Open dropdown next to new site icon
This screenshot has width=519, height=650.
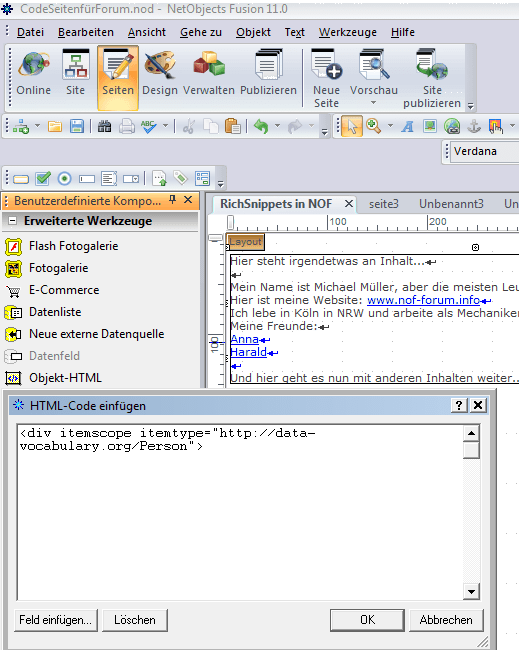[37, 126]
